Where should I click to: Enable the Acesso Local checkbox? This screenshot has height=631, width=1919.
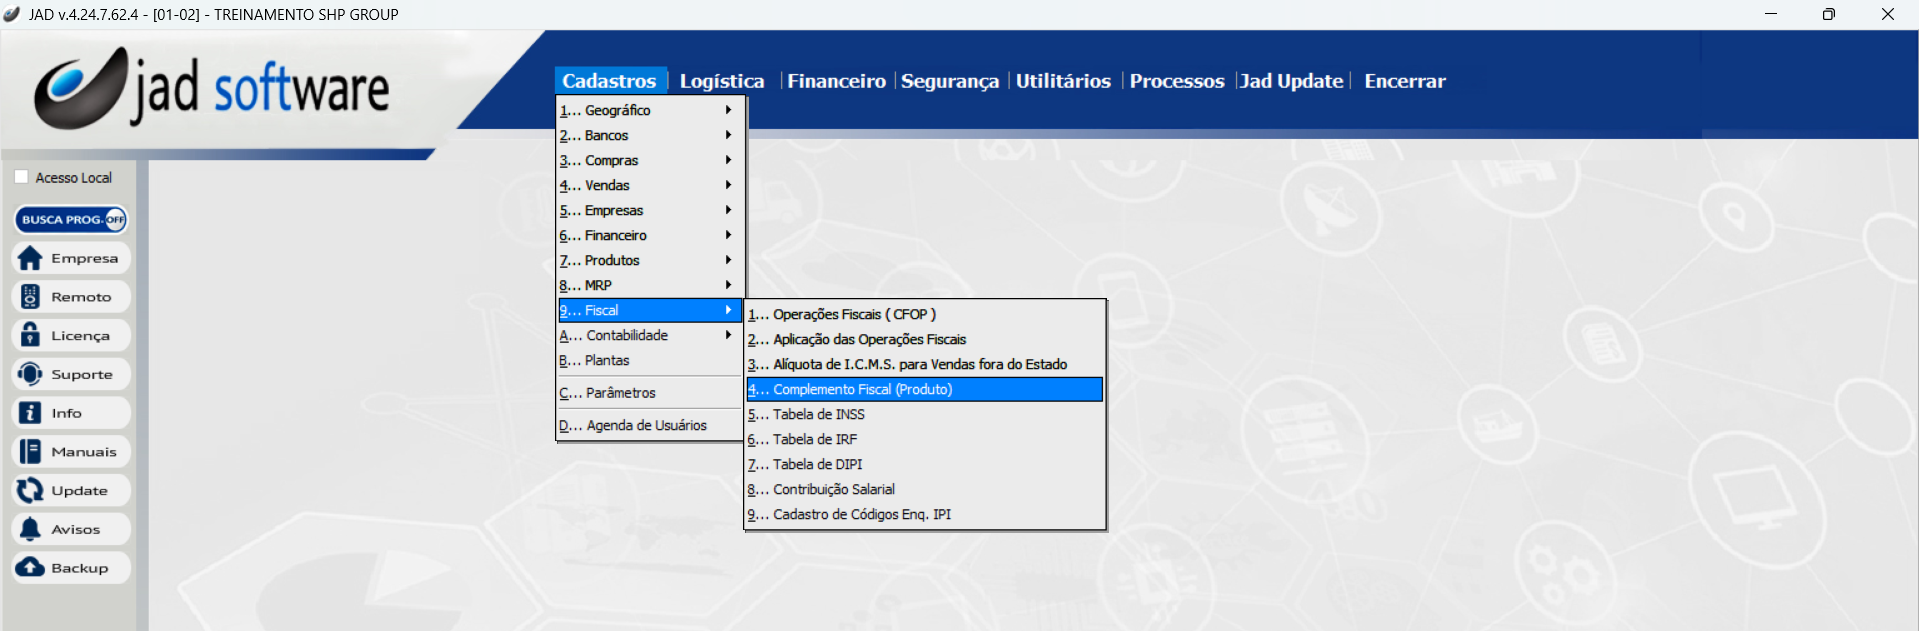point(22,177)
